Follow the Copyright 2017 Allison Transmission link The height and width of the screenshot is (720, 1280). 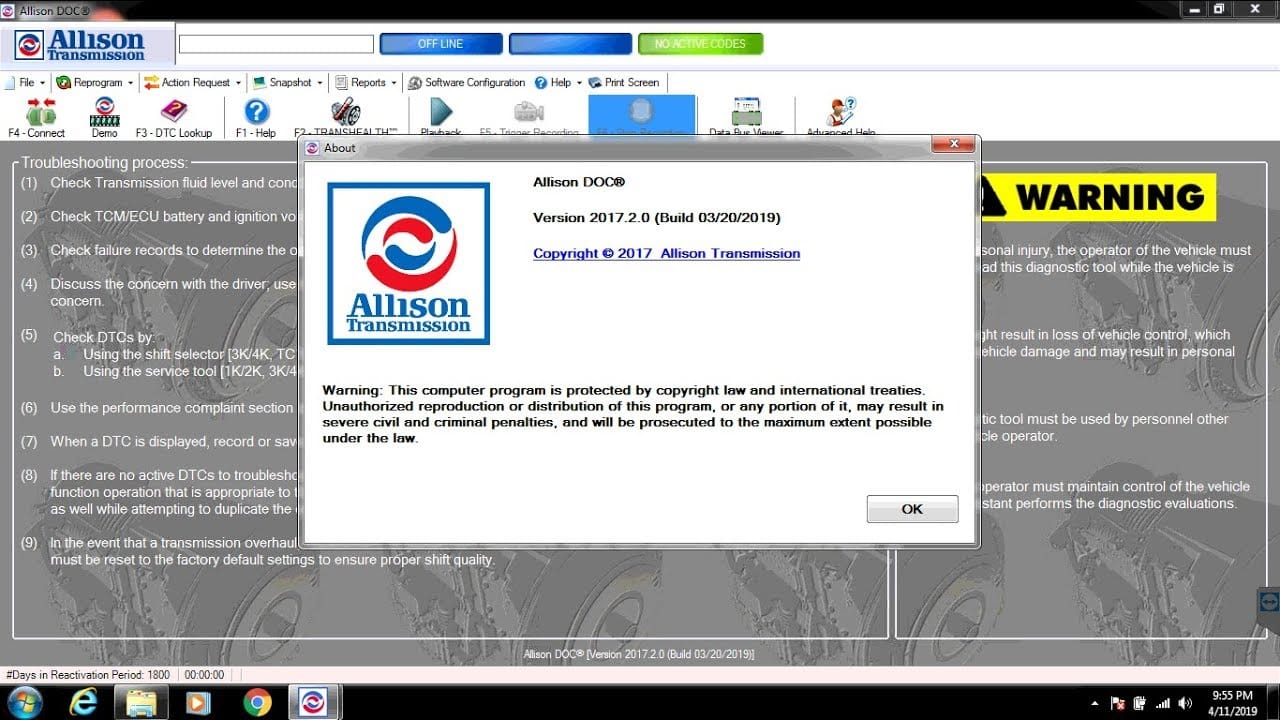pos(666,253)
